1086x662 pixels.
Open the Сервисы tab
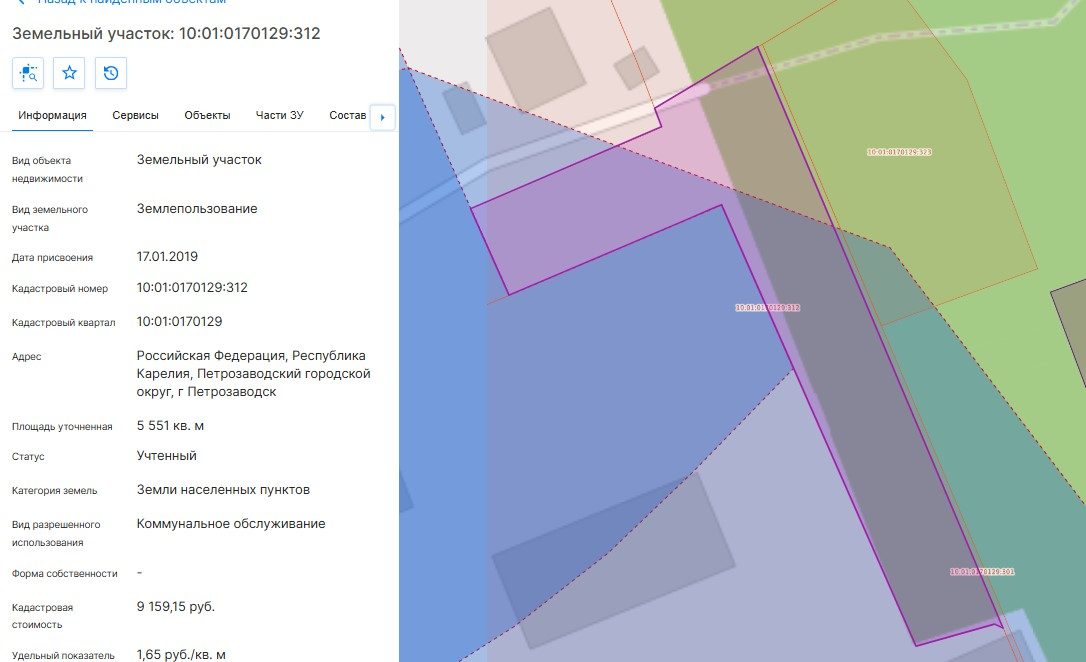[136, 116]
